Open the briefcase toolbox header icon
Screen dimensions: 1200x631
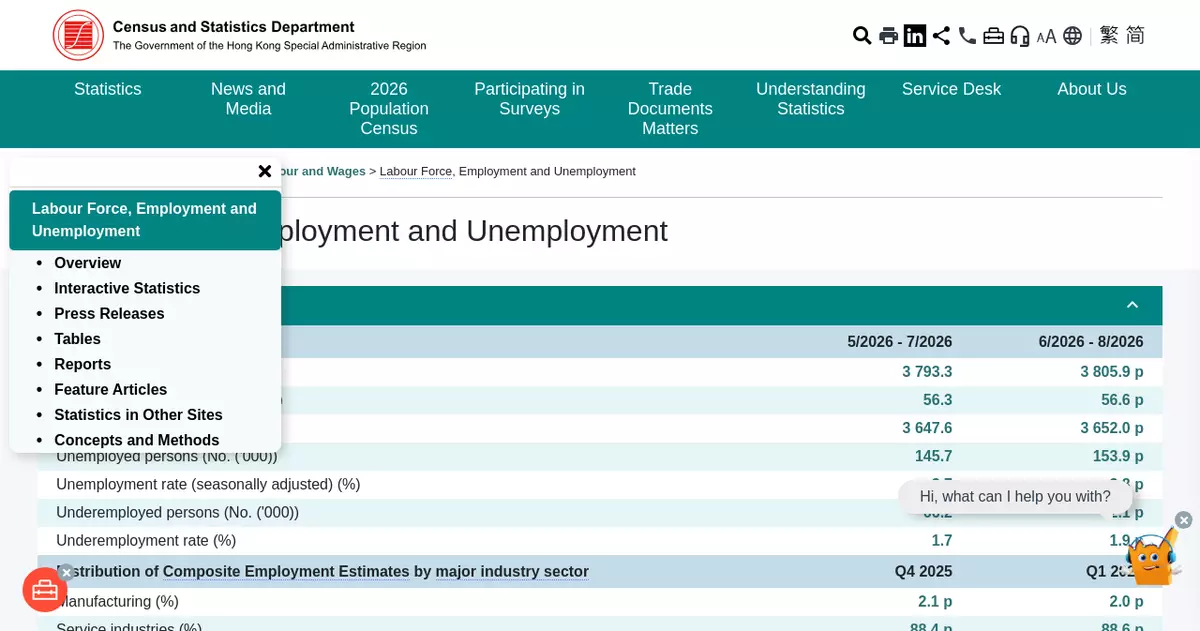tap(993, 36)
